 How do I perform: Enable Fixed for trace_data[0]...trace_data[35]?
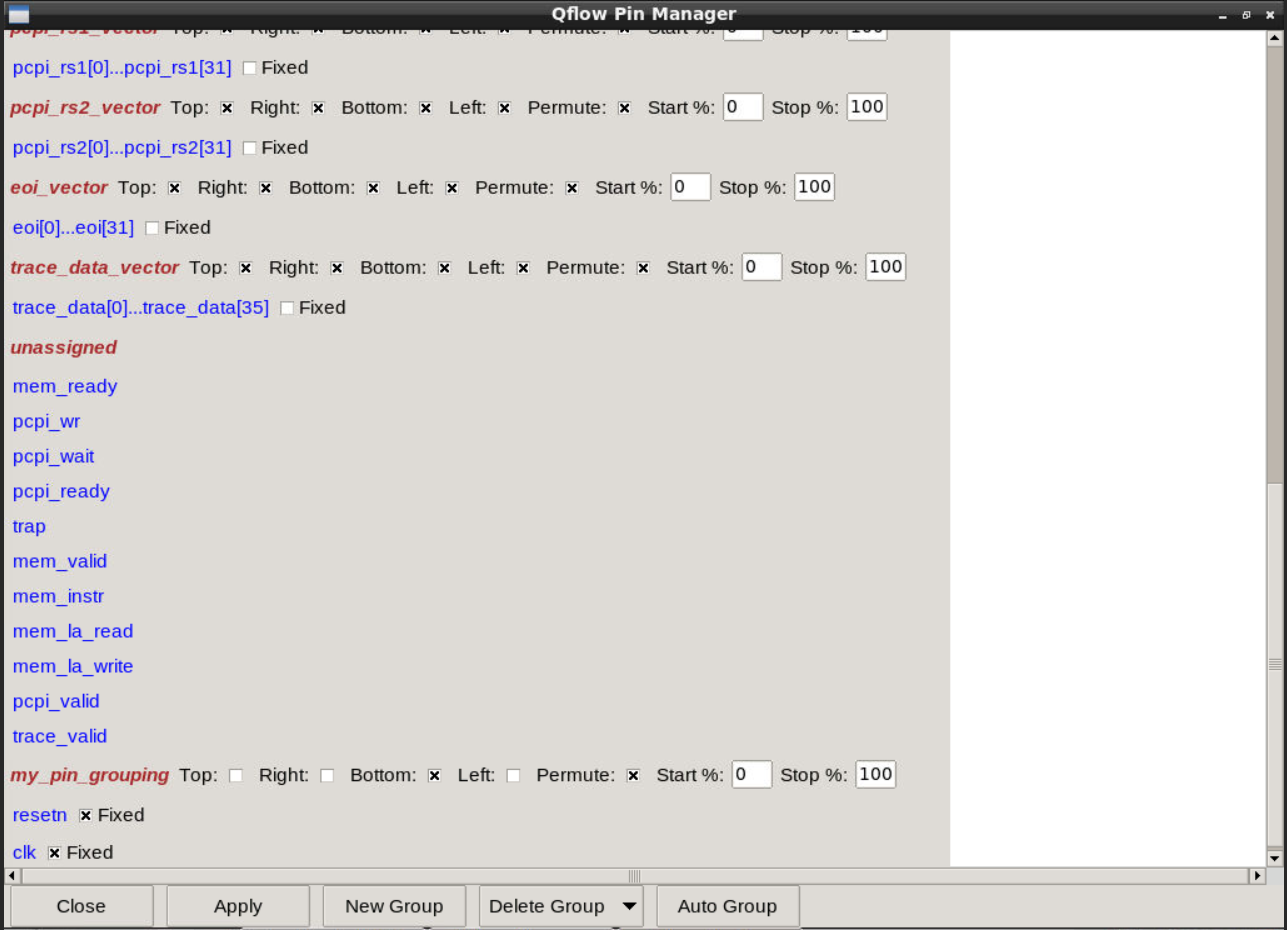287,308
